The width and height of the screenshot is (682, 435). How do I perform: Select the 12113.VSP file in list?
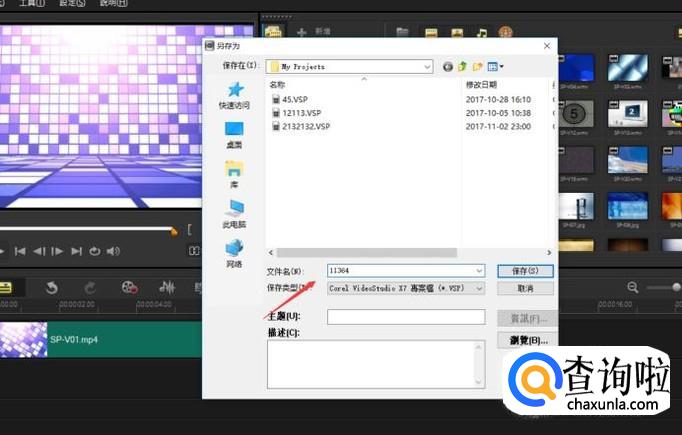click(x=300, y=113)
